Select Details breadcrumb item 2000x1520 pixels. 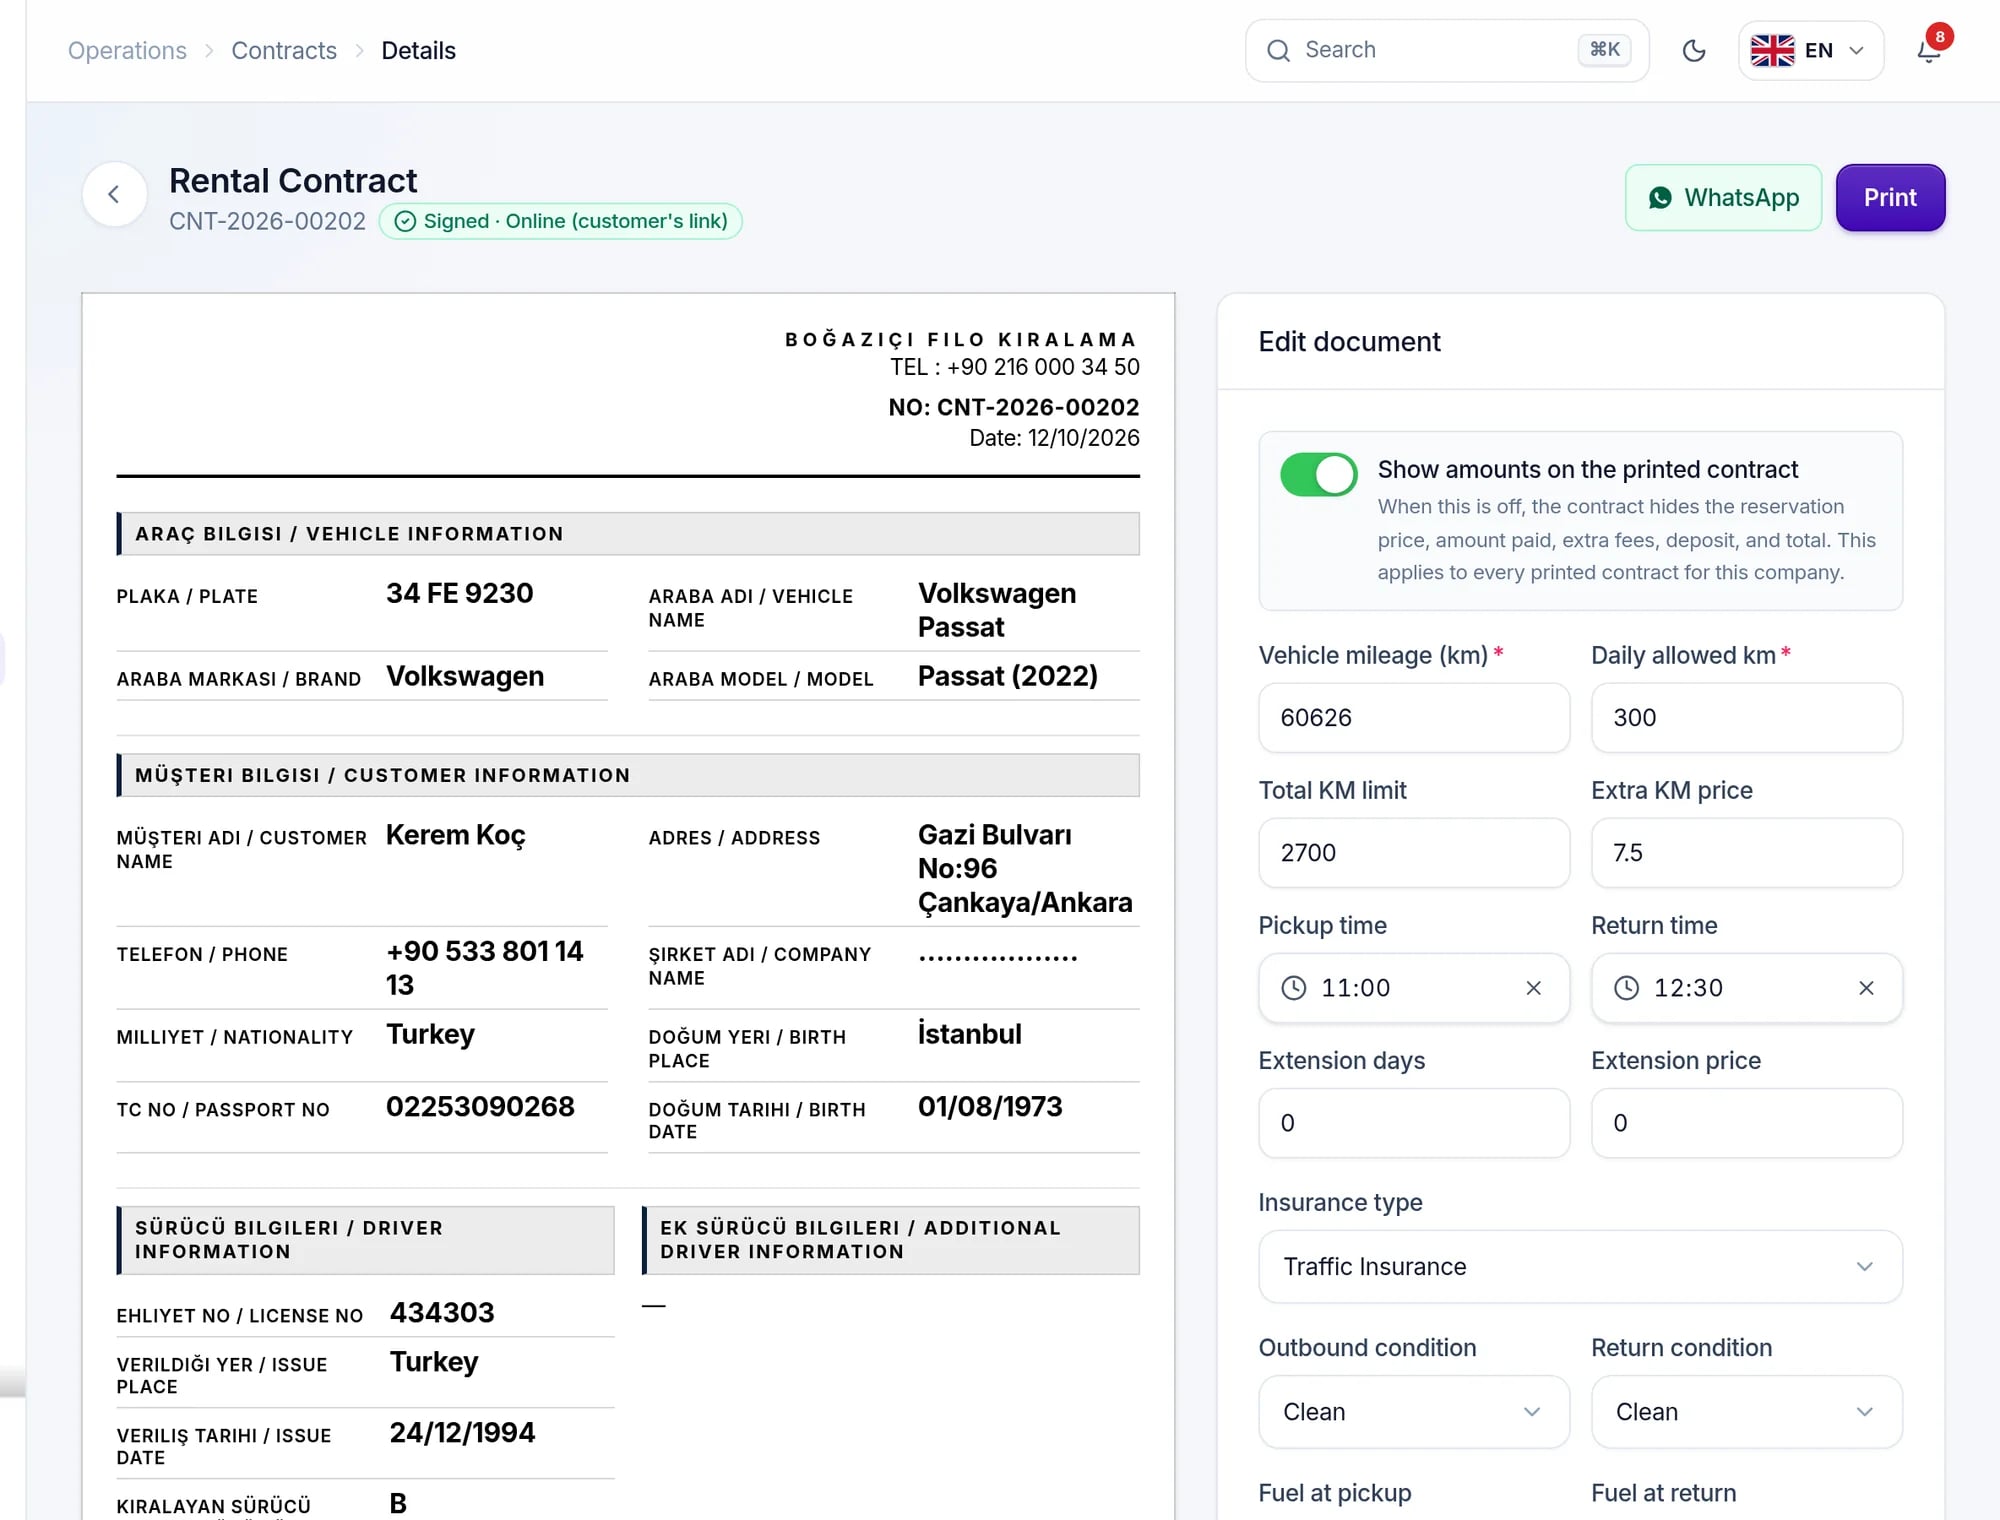coord(418,51)
